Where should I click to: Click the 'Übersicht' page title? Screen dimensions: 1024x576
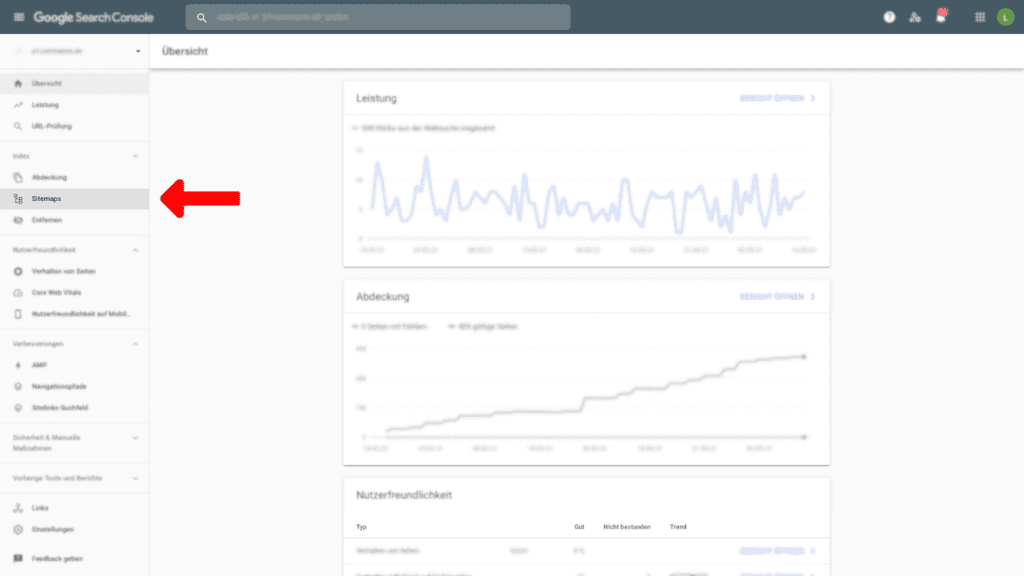185,52
